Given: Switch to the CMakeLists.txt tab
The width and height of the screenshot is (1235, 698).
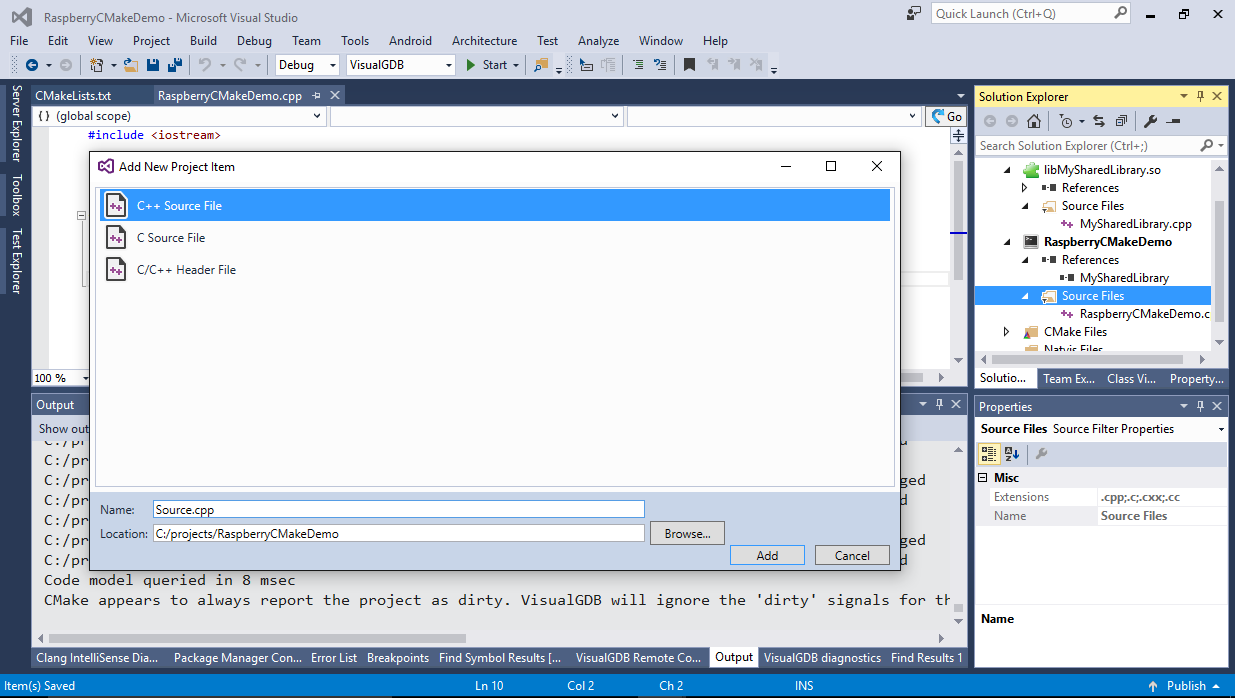Looking at the screenshot, I should point(73,96).
